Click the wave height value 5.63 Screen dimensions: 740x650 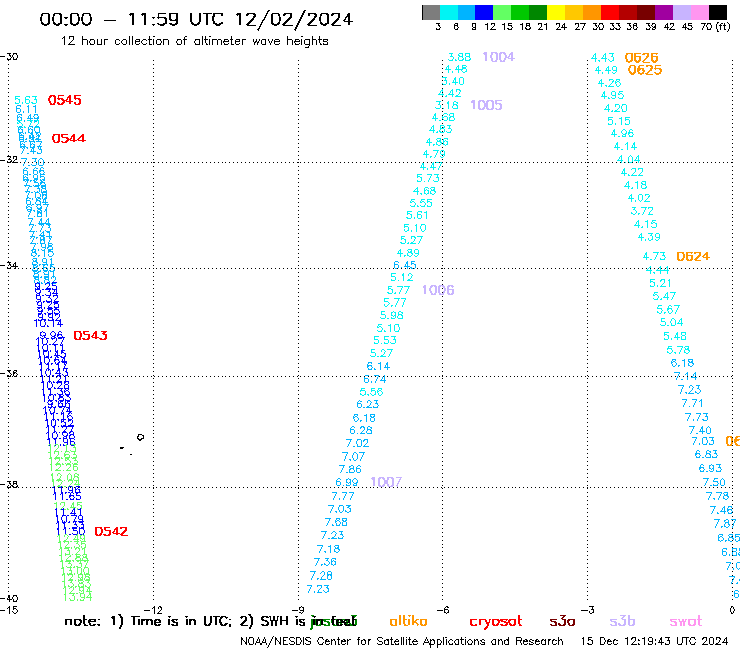coord(26,100)
